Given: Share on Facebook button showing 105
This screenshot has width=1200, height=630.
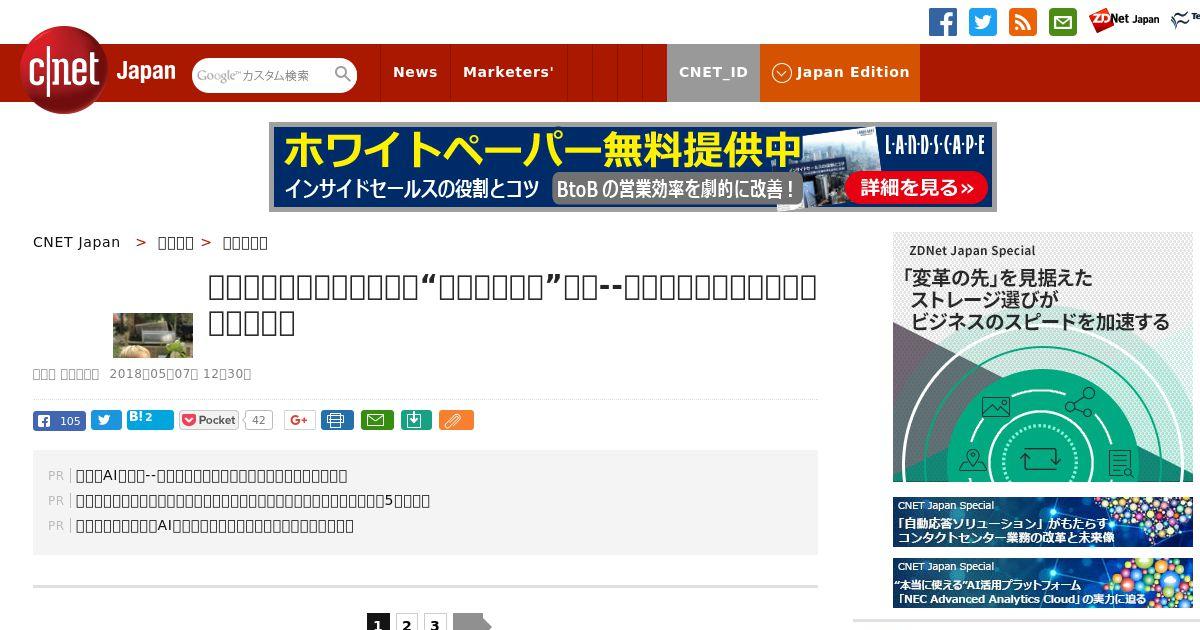Looking at the screenshot, I should [59, 421].
